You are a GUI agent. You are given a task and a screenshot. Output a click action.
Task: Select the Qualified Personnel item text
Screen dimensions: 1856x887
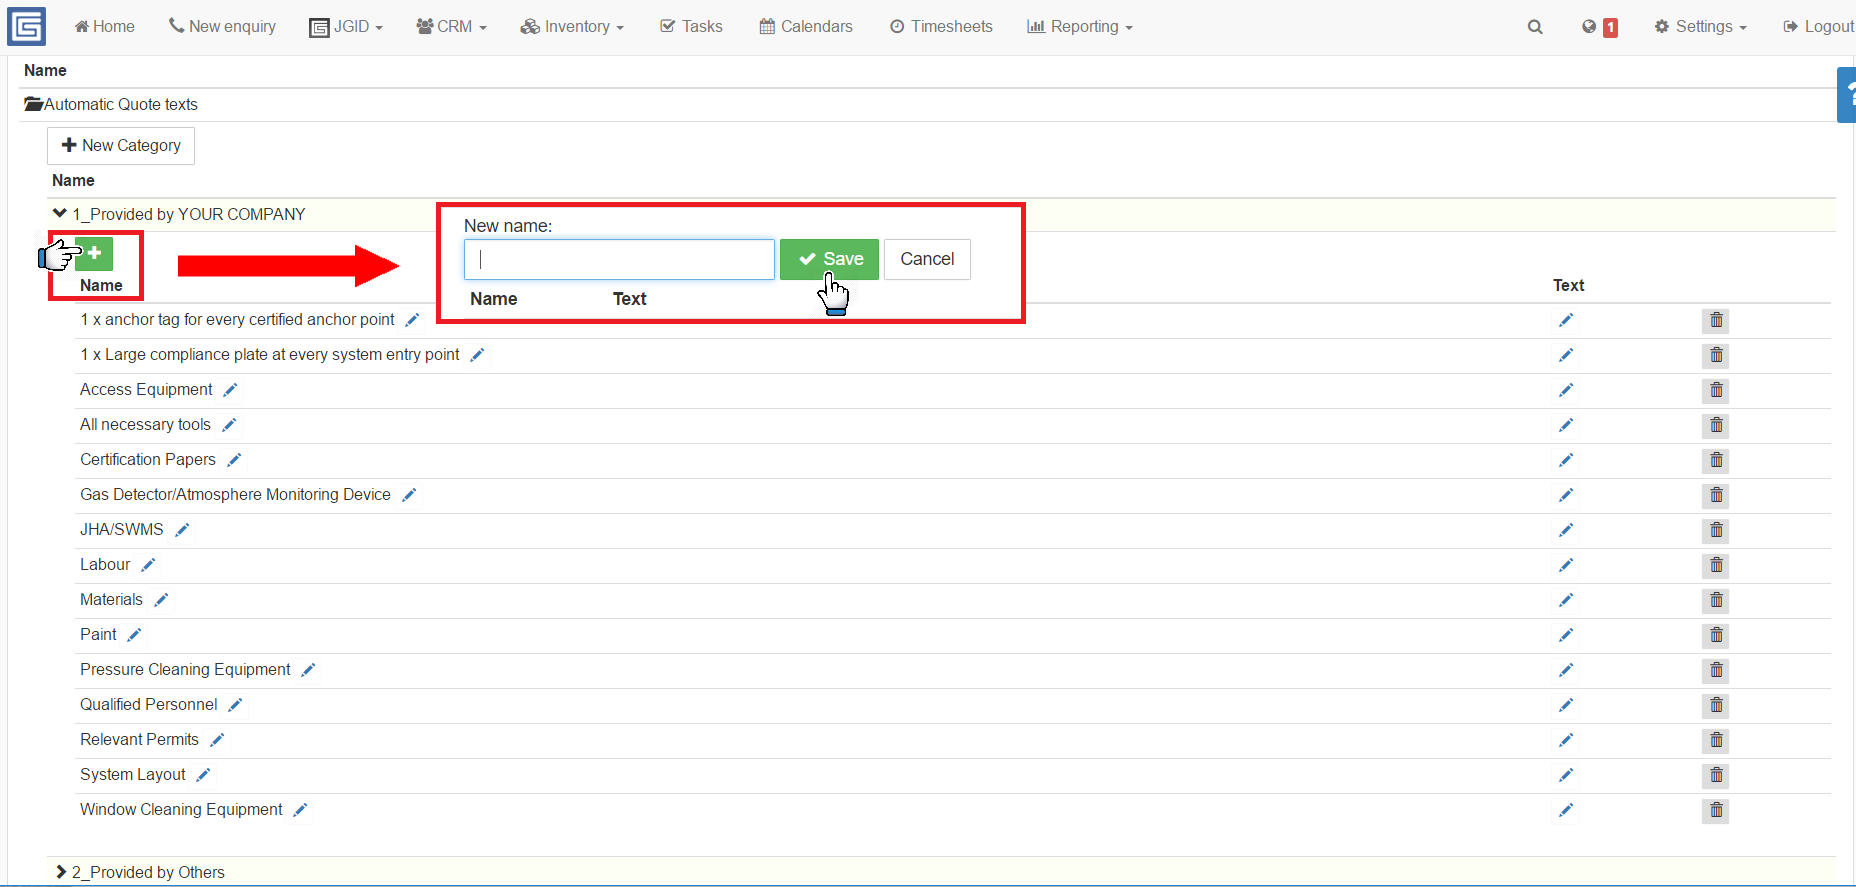tap(149, 705)
